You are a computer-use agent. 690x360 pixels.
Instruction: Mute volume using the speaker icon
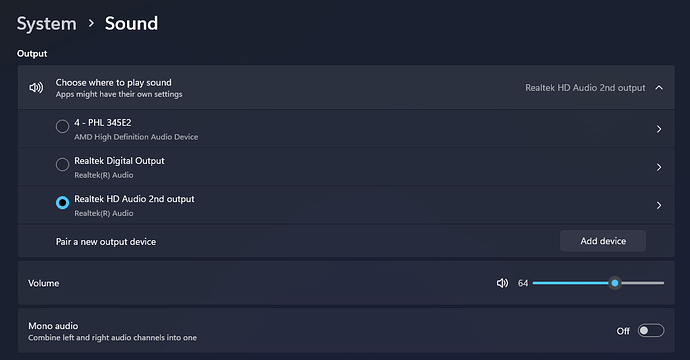pos(502,283)
